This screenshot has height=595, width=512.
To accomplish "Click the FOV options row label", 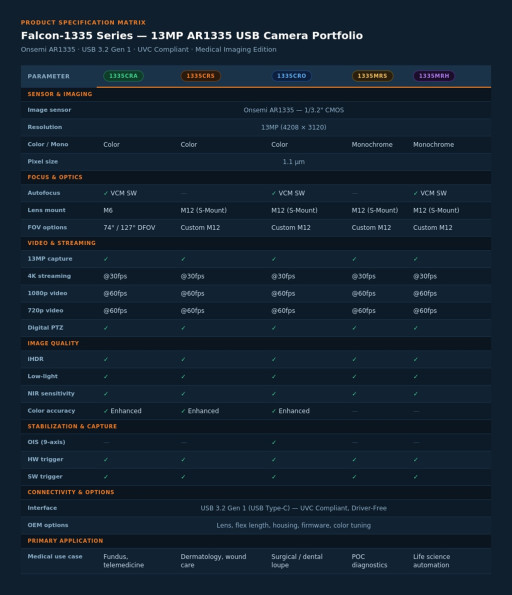I will tap(47, 227).
